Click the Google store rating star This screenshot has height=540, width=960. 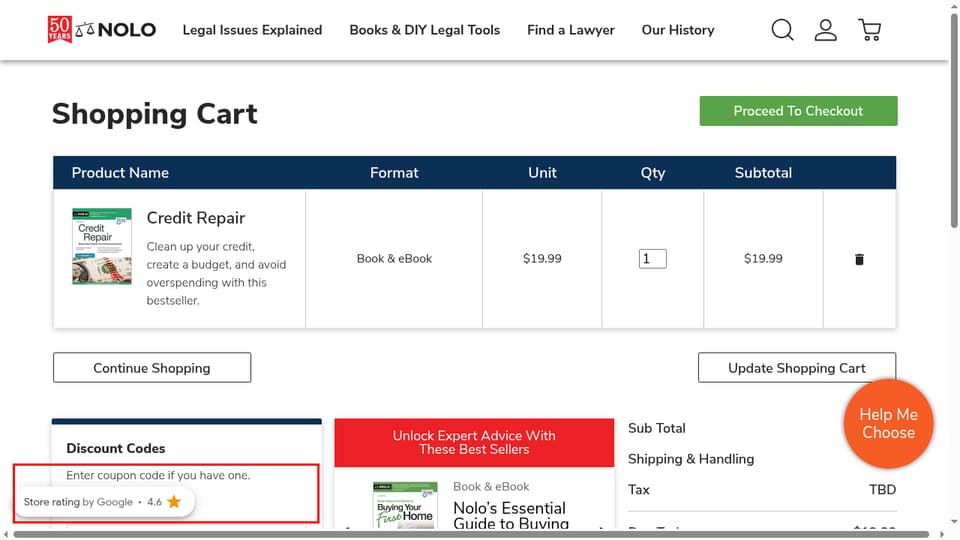174,502
